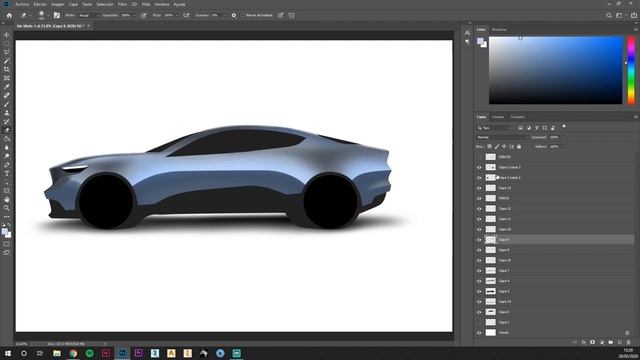This screenshot has width=640, height=360.
Task: Select the Horizontal Type tool
Action: pos(7,173)
